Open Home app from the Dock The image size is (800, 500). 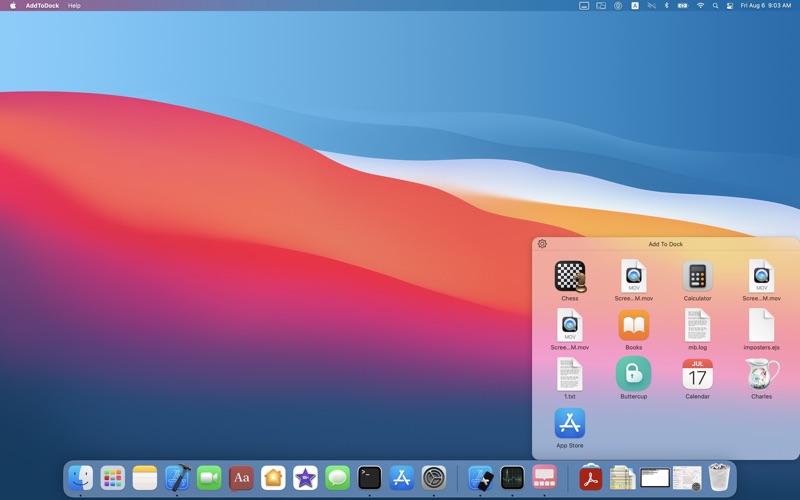coord(273,478)
